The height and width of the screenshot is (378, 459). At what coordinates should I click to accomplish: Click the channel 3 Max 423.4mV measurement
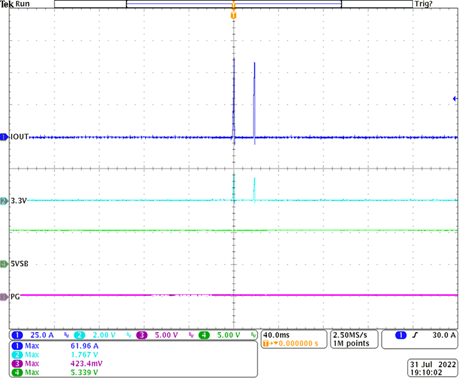tap(57, 363)
